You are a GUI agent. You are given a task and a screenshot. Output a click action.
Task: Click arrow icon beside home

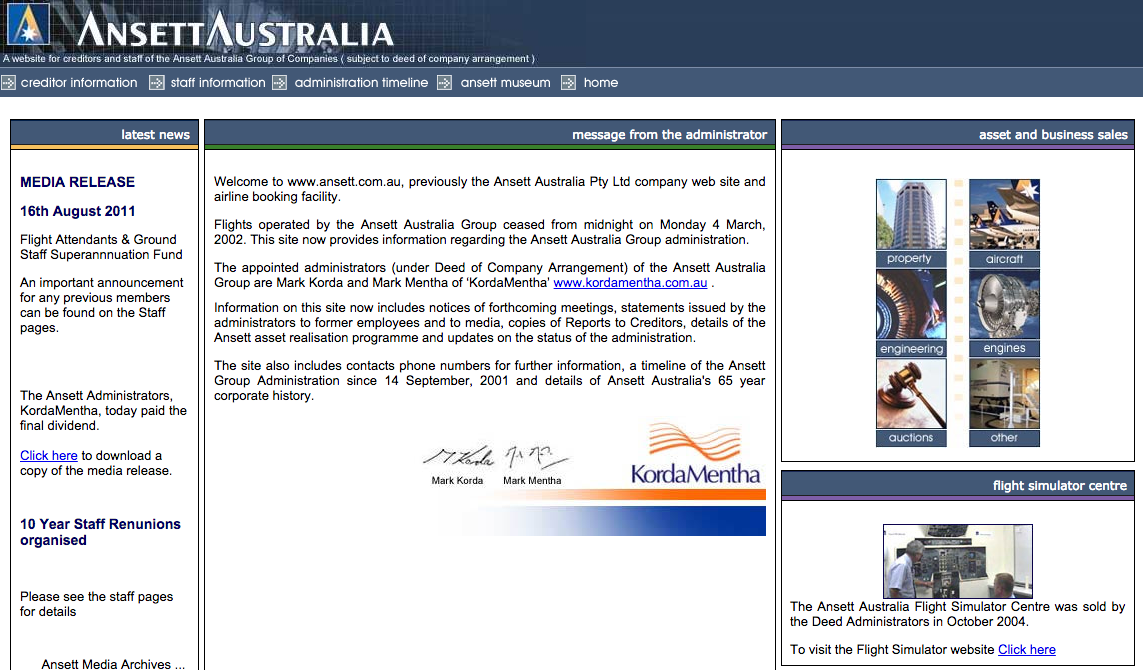click(x=568, y=83)
